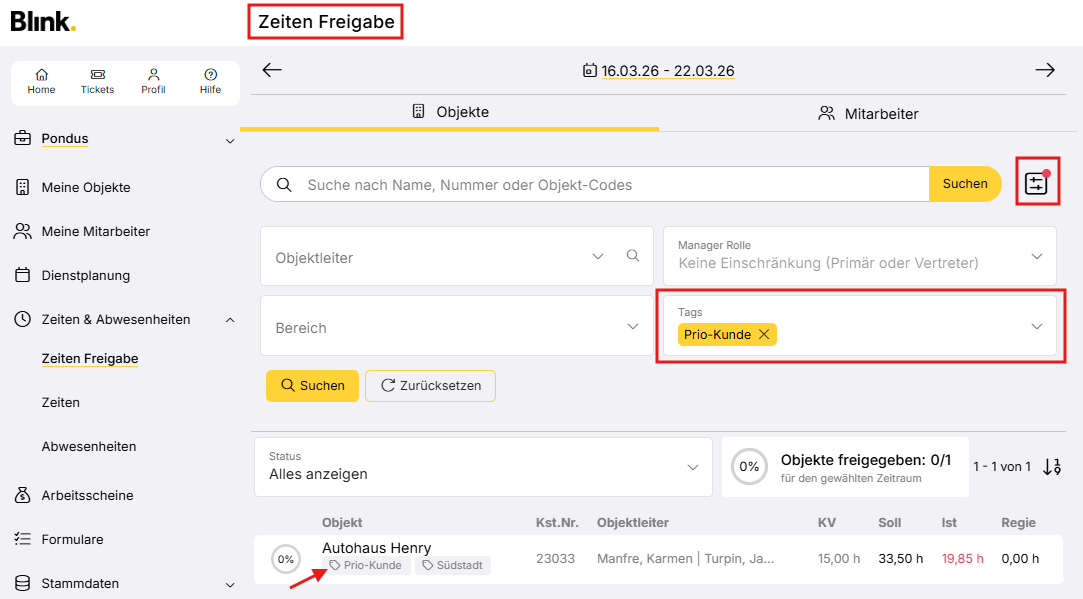Open the Hilfe help icon
The width and height of the screenshot is (1083, 599).
pos(210,81)
